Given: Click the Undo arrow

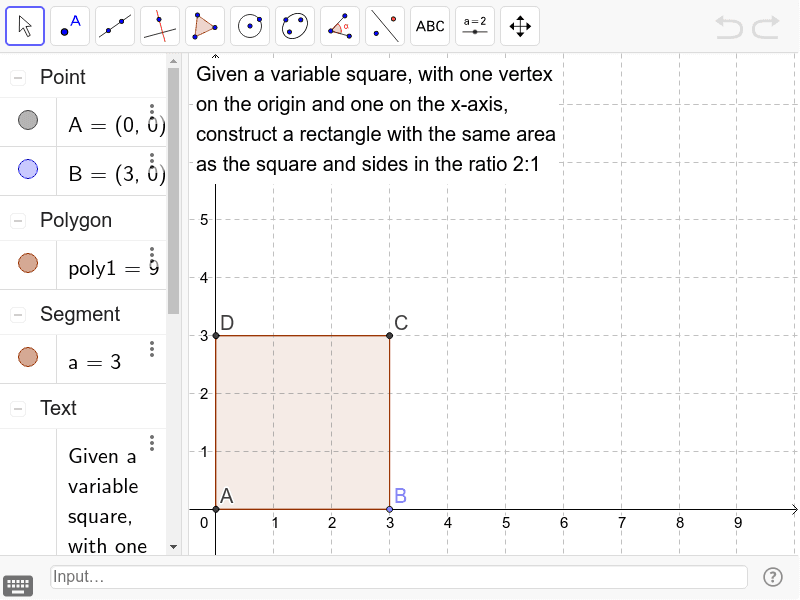Looking at the screenshot, I should [x=729, y=27].
